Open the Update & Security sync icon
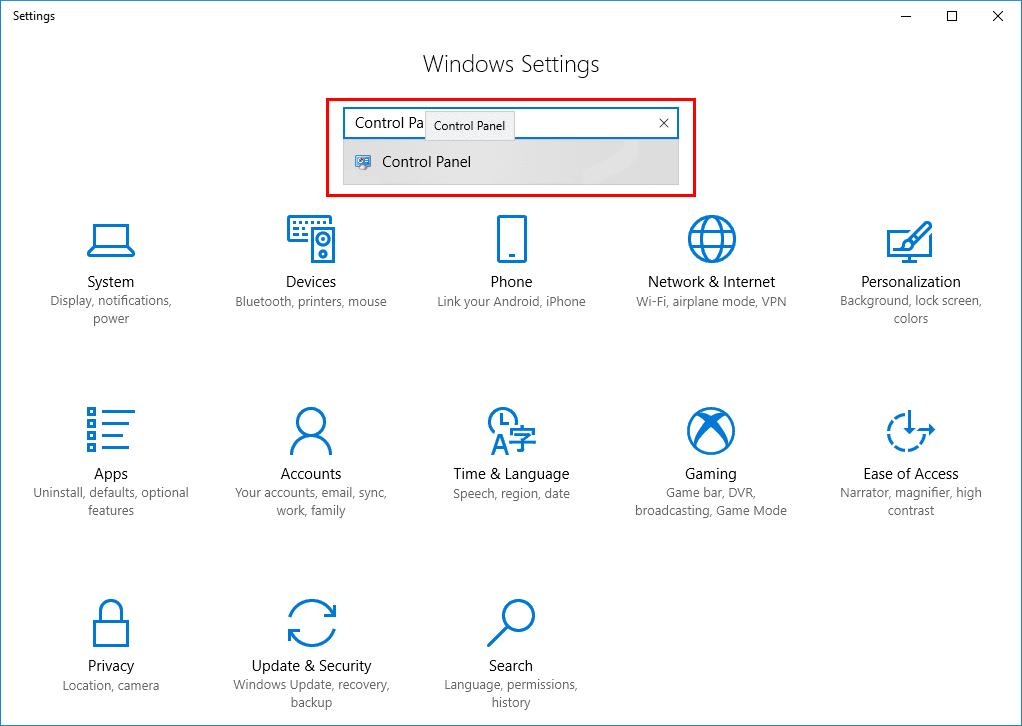 coord(312,623)
